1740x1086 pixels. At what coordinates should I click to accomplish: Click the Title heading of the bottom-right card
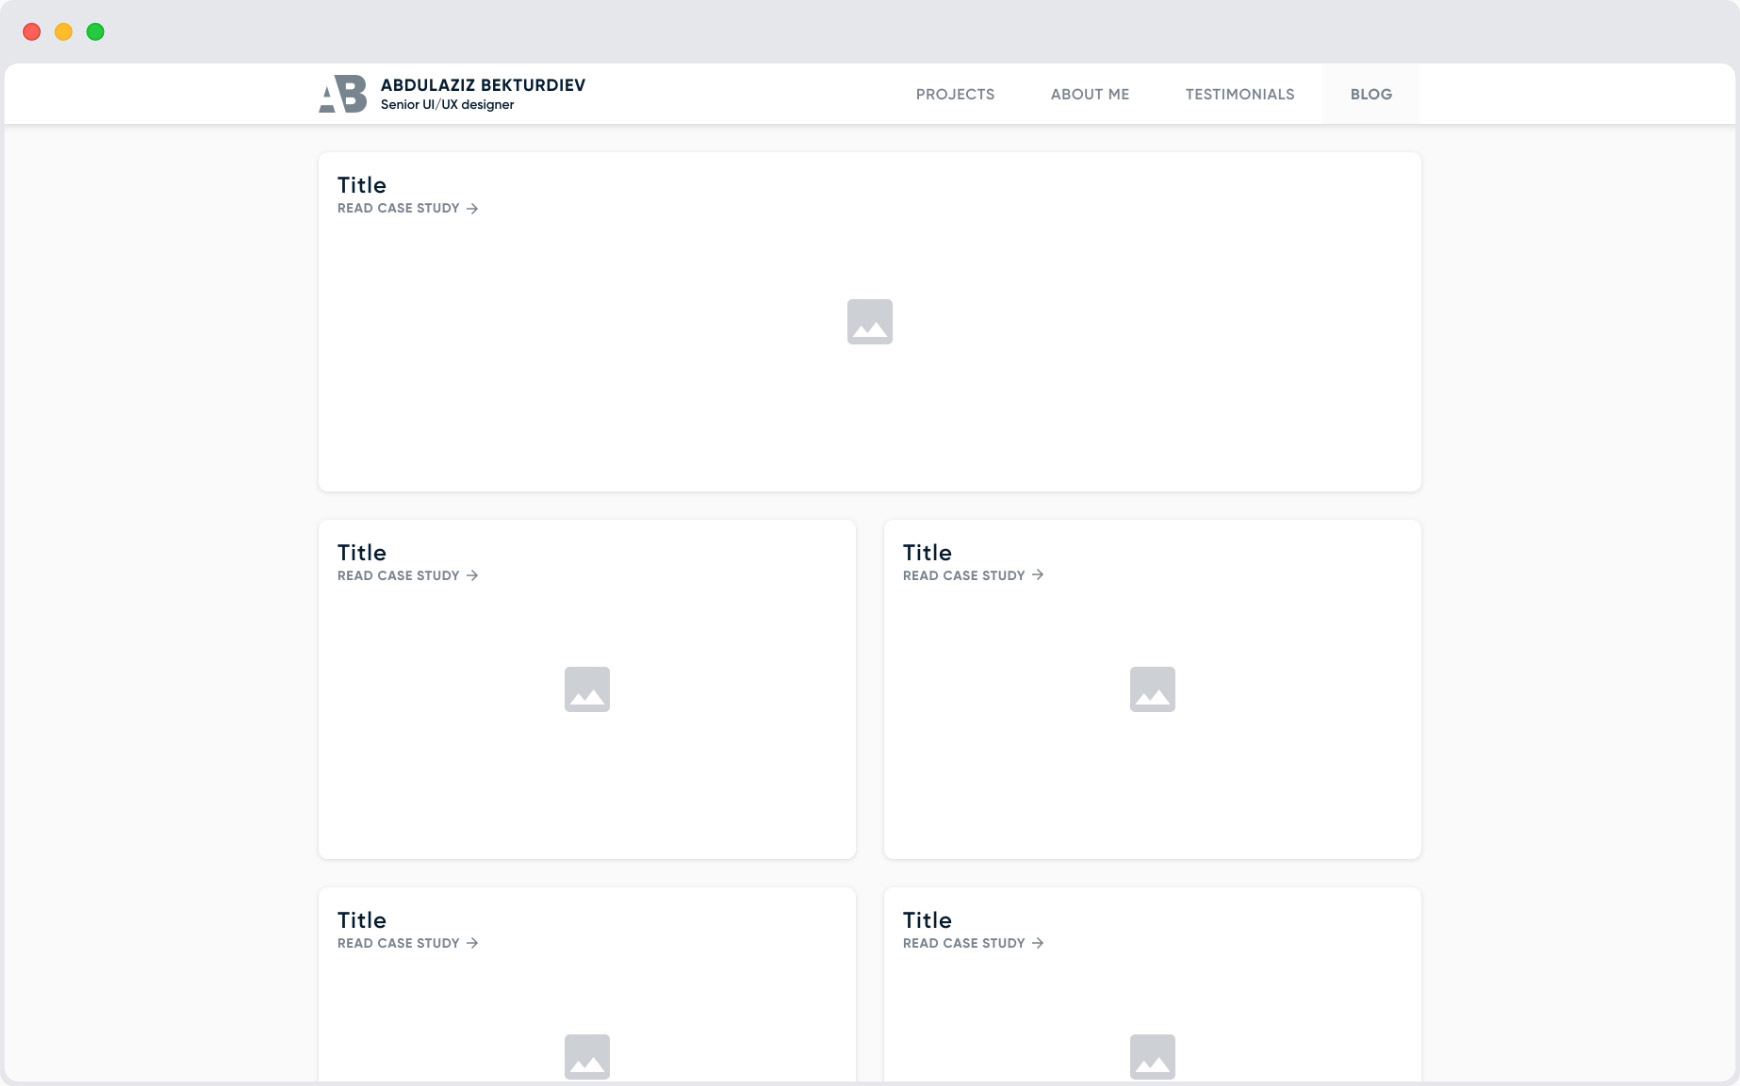pos(927,920)
